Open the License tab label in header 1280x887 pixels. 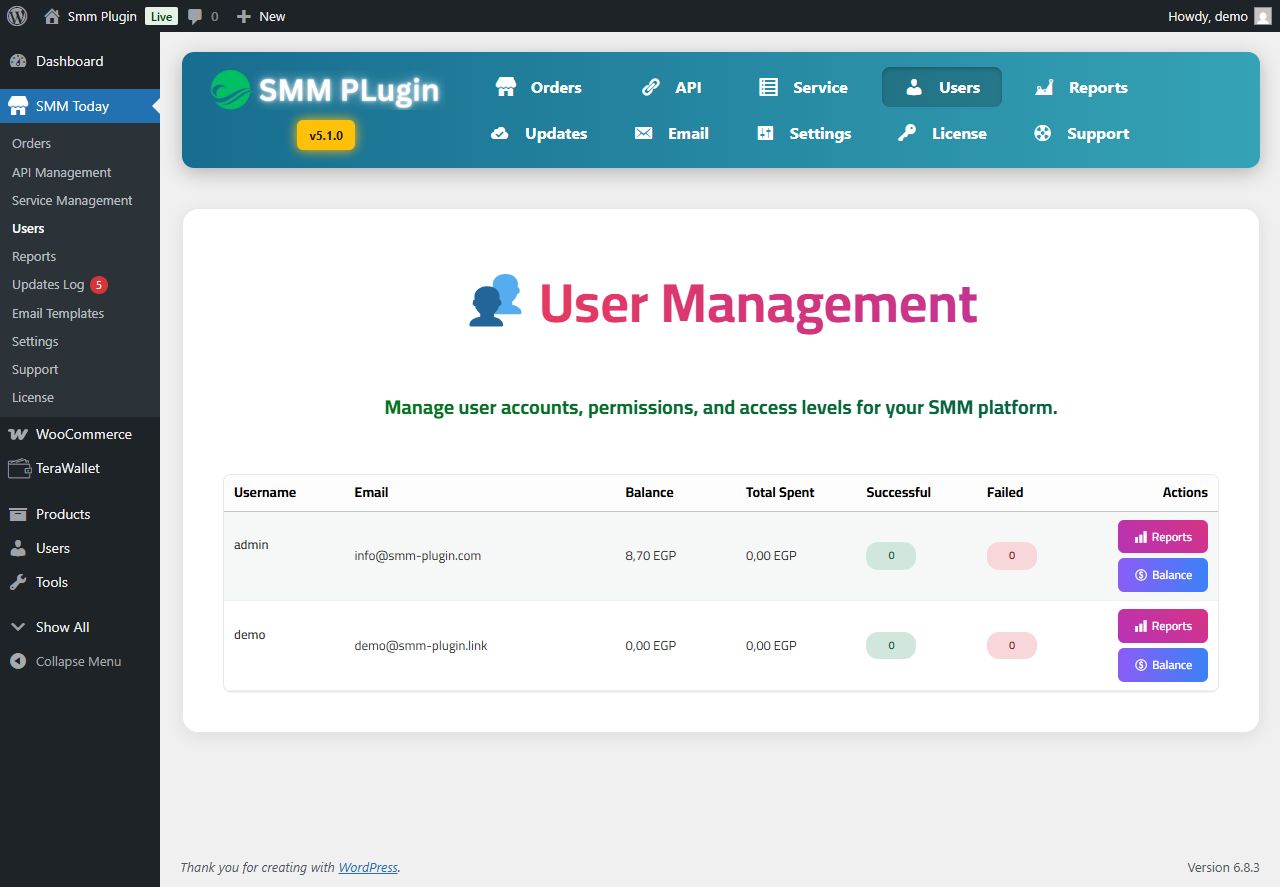(959, 133)
